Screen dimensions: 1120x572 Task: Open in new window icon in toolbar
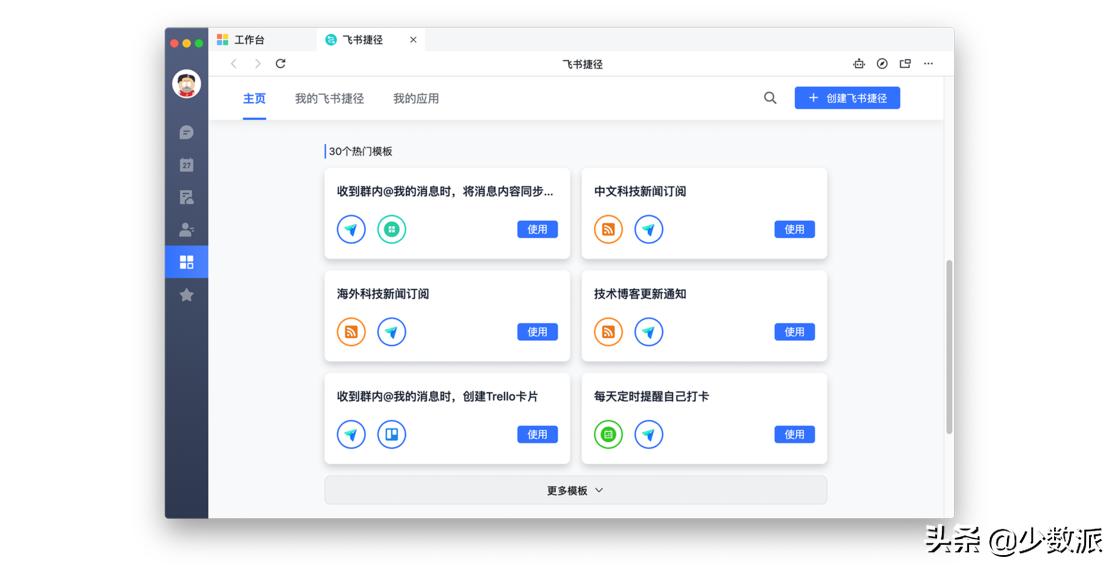tap(905, 64)
